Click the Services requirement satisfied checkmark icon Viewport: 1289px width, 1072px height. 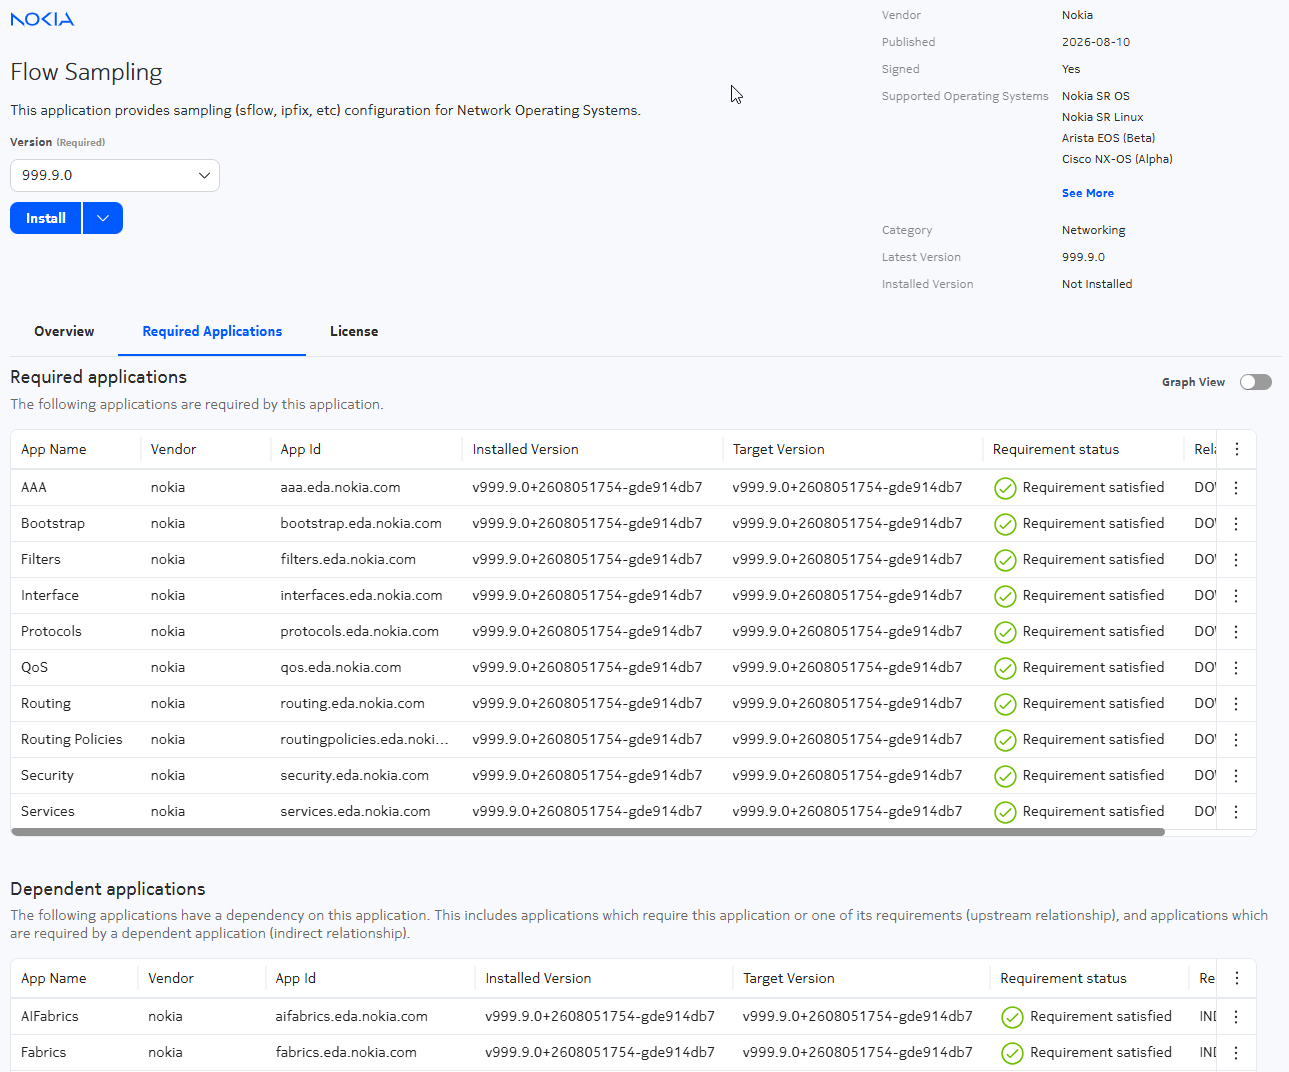pos(1005,812)
